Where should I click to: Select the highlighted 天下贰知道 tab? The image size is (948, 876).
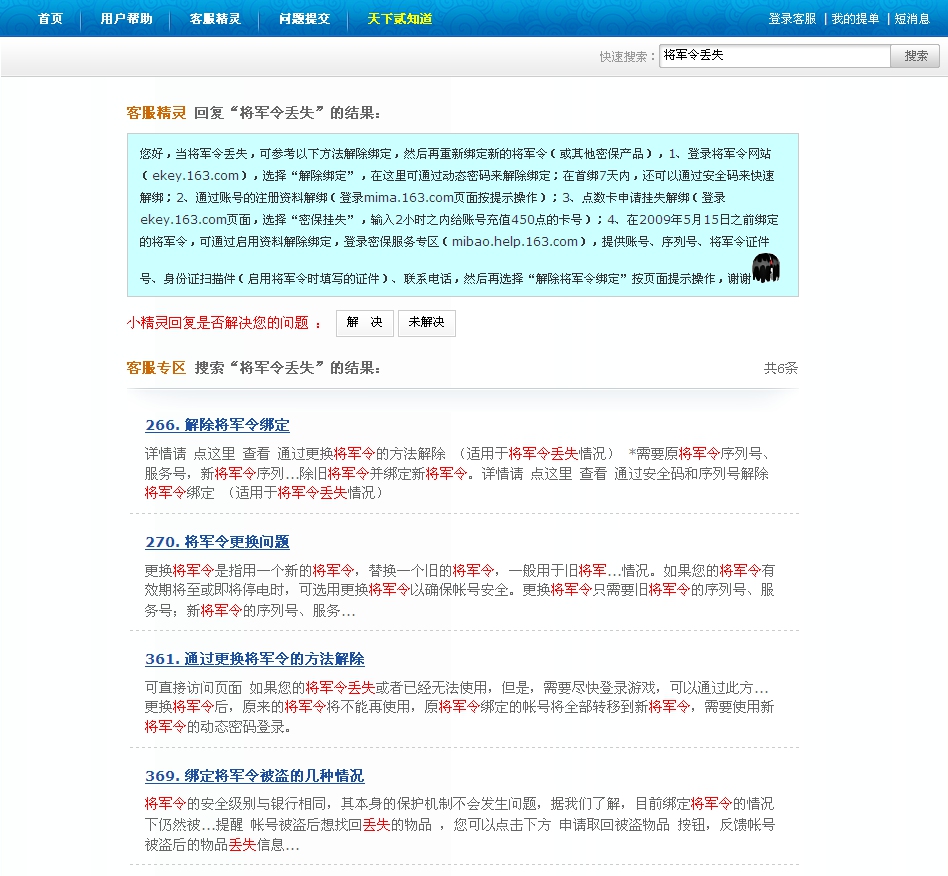tap(399, 19)
